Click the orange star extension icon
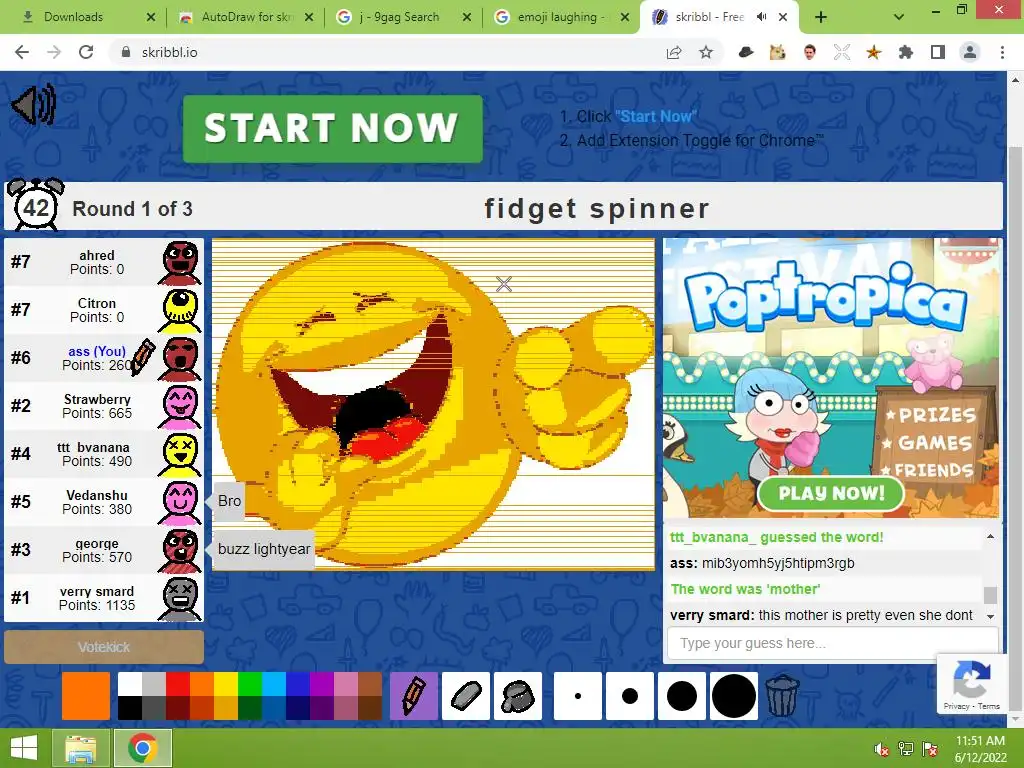The image size is (1024, 768). (874, 52)
